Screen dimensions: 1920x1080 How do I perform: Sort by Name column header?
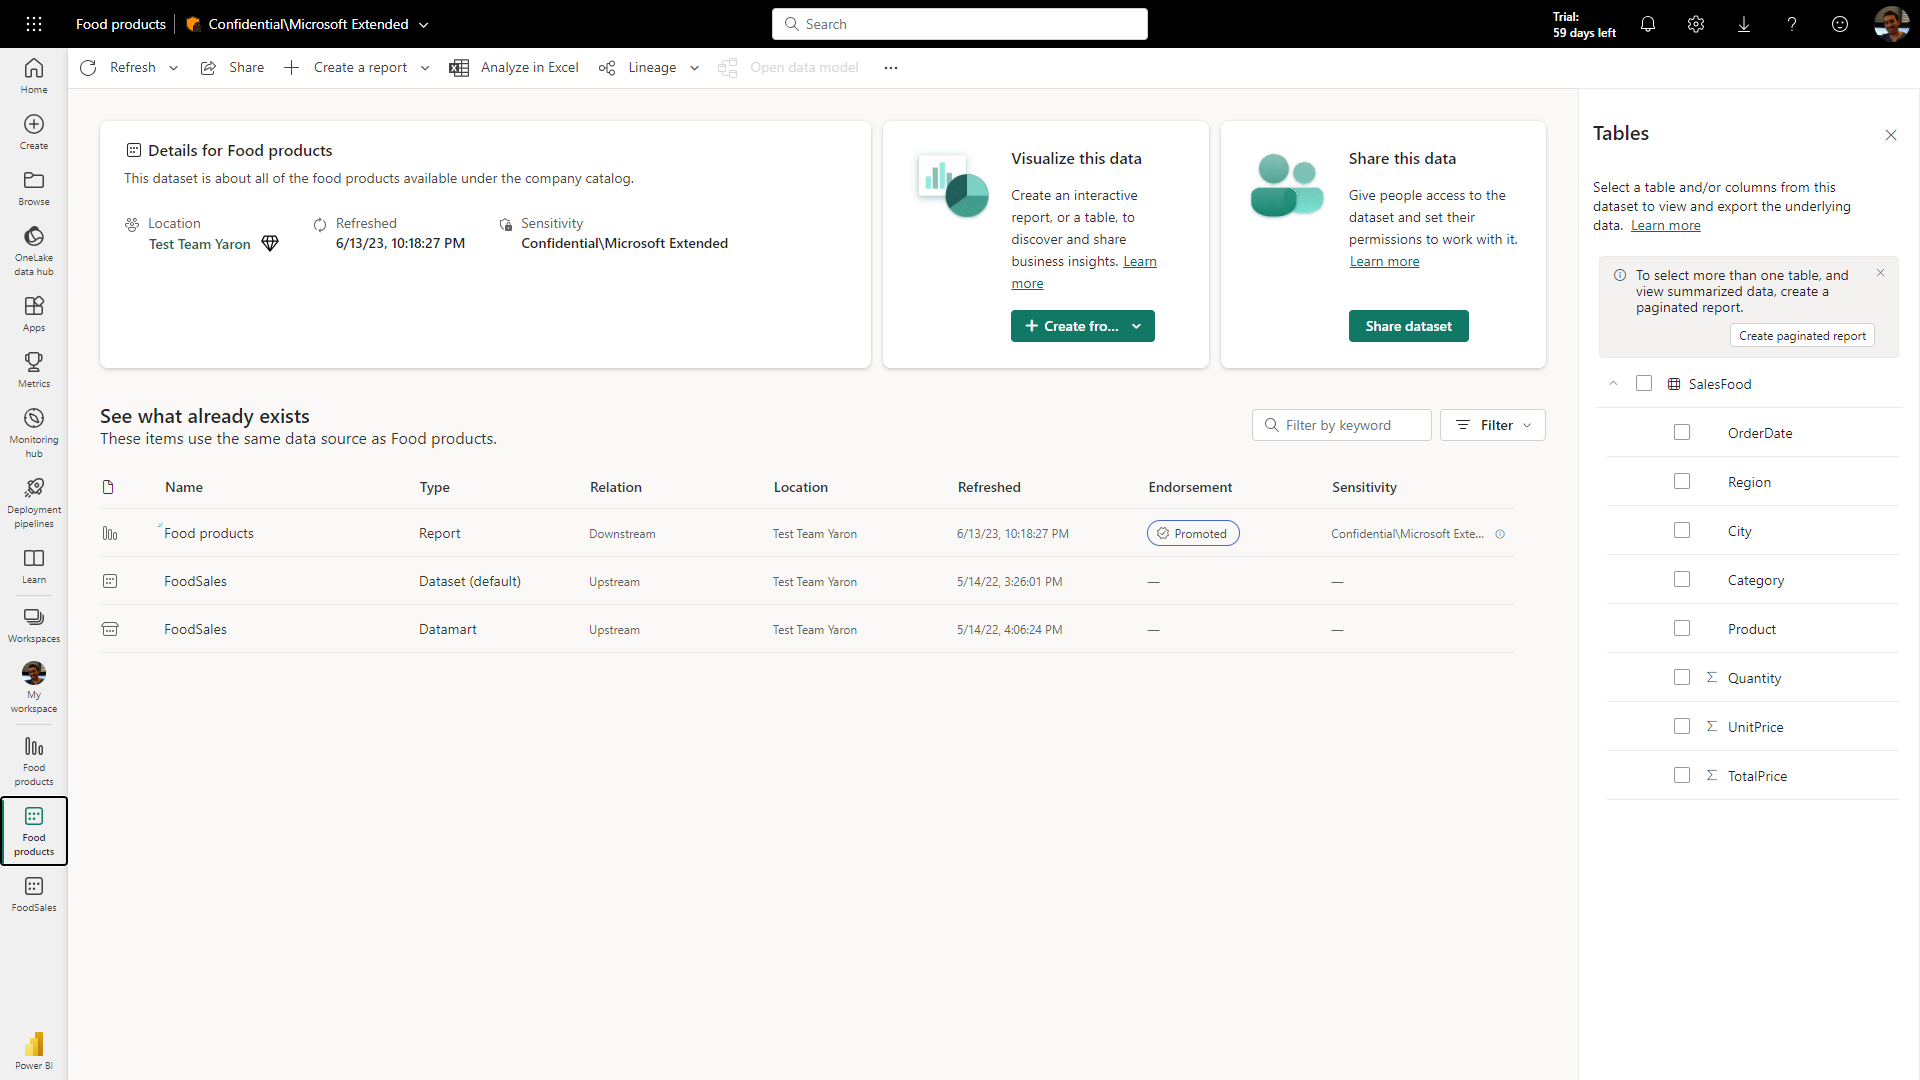[184, 487]
